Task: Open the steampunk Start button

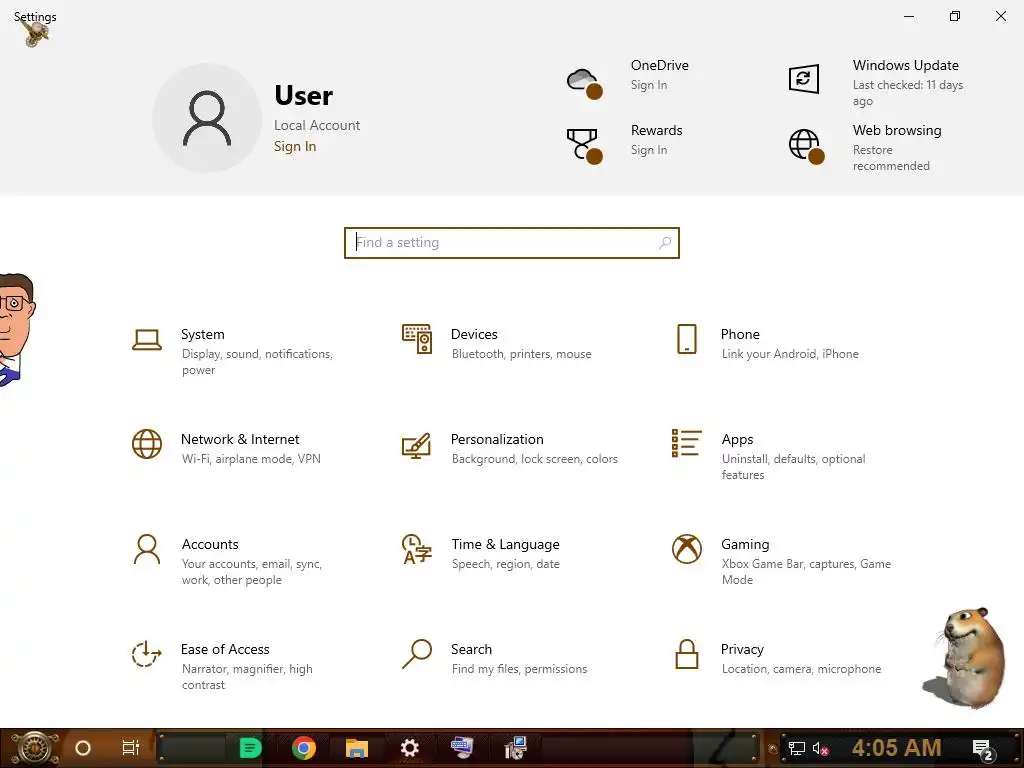Action: click(x=34, y=748)
